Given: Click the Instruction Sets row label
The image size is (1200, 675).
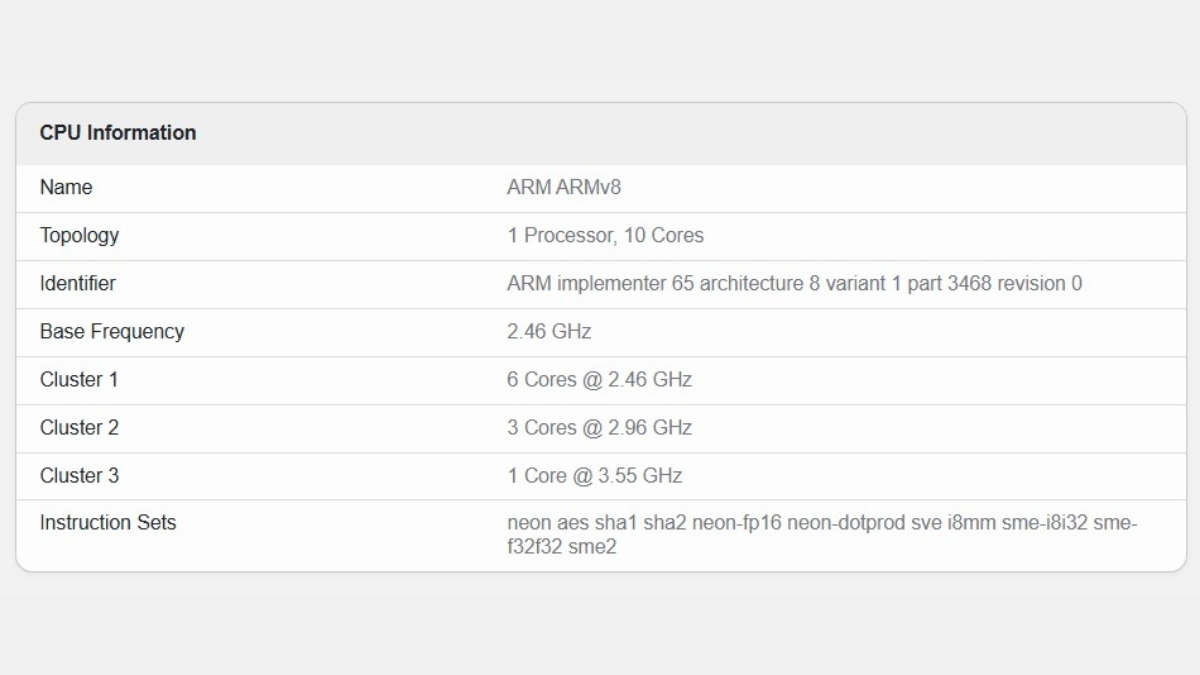Looking at the screenshot, I should tap(108, 522).
